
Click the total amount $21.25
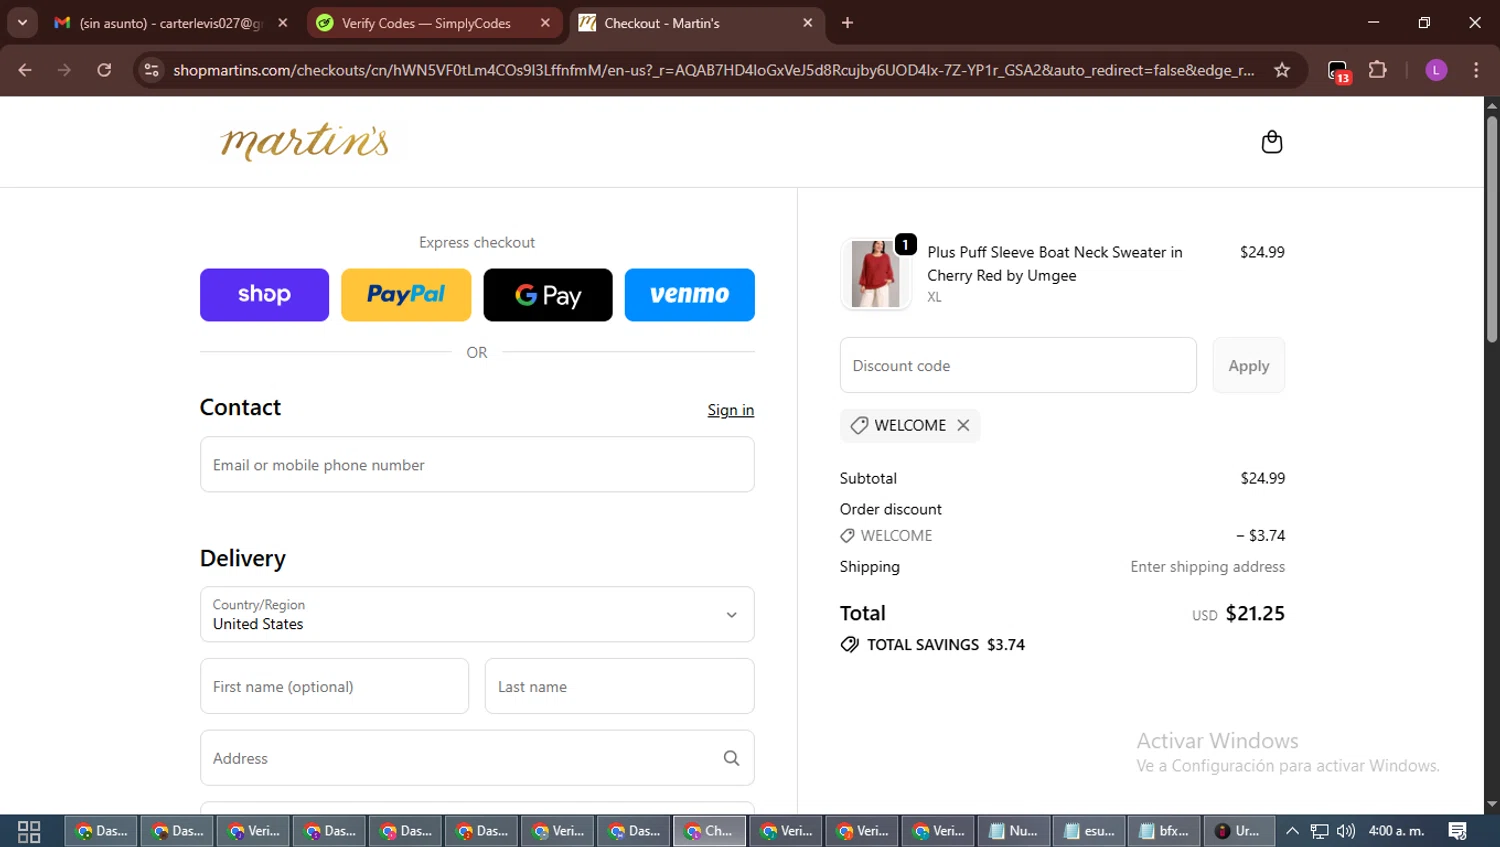[x=1255, y=613]
